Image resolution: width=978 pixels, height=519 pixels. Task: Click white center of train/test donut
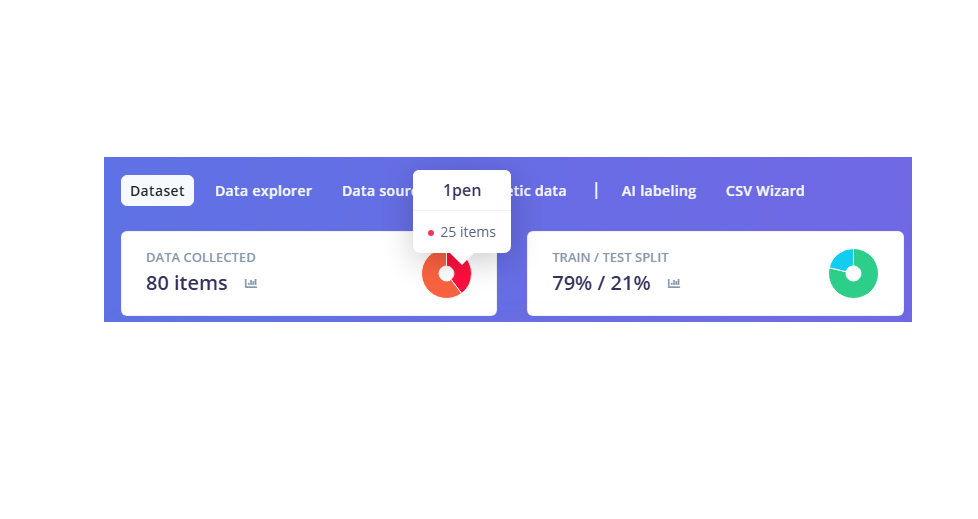[853, 274]
